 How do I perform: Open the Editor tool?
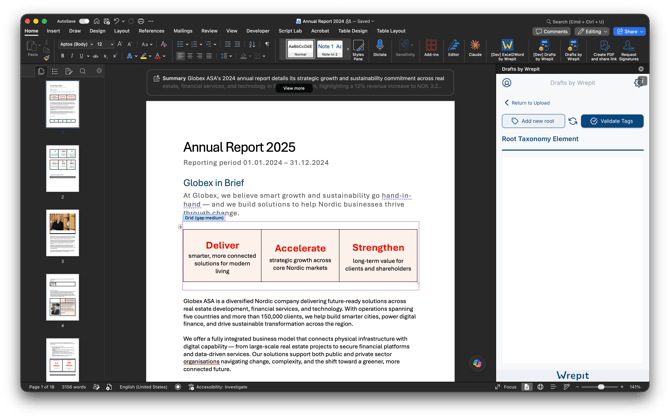[x=453, y=48]
